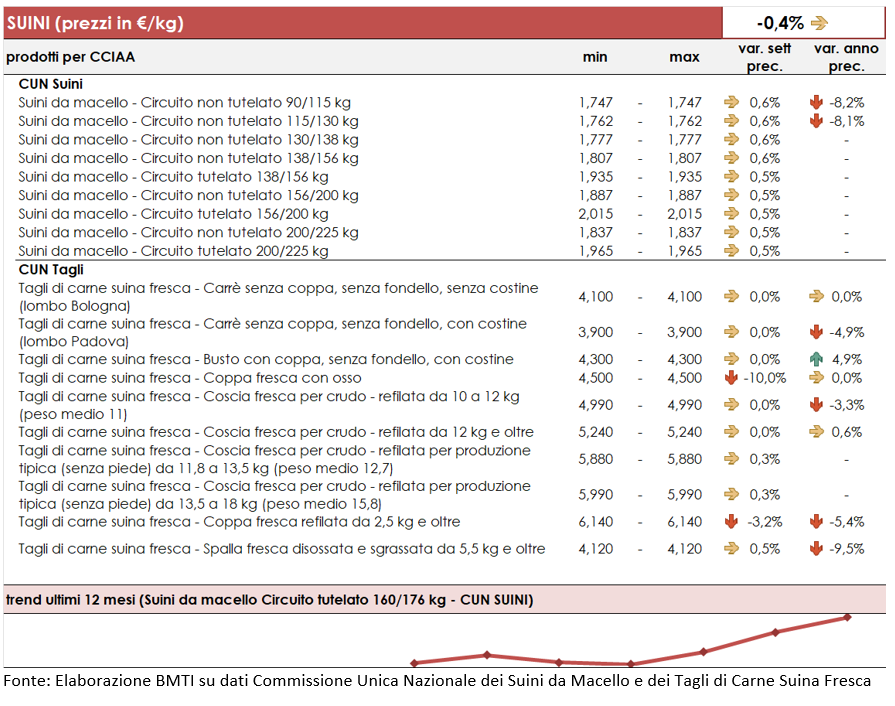Click the 'trend ultimi 12 mesi' chart title
This screenshot has height=706, width=895.
point(269,600)
